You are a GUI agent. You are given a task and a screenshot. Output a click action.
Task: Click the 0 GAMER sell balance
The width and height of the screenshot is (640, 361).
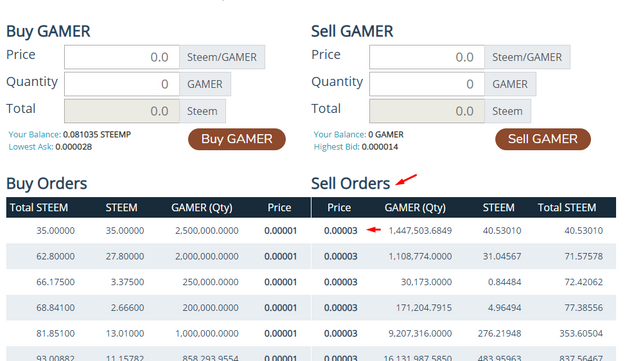[x=386, y=134]
